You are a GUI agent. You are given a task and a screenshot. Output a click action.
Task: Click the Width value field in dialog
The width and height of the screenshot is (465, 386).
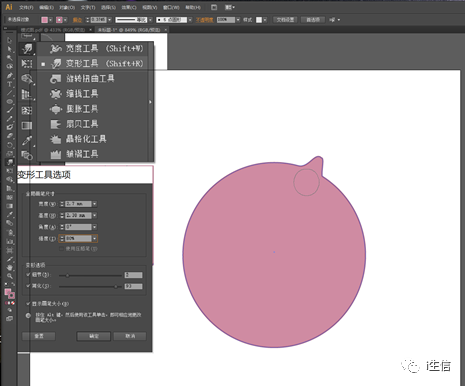[x=78, y=204]
